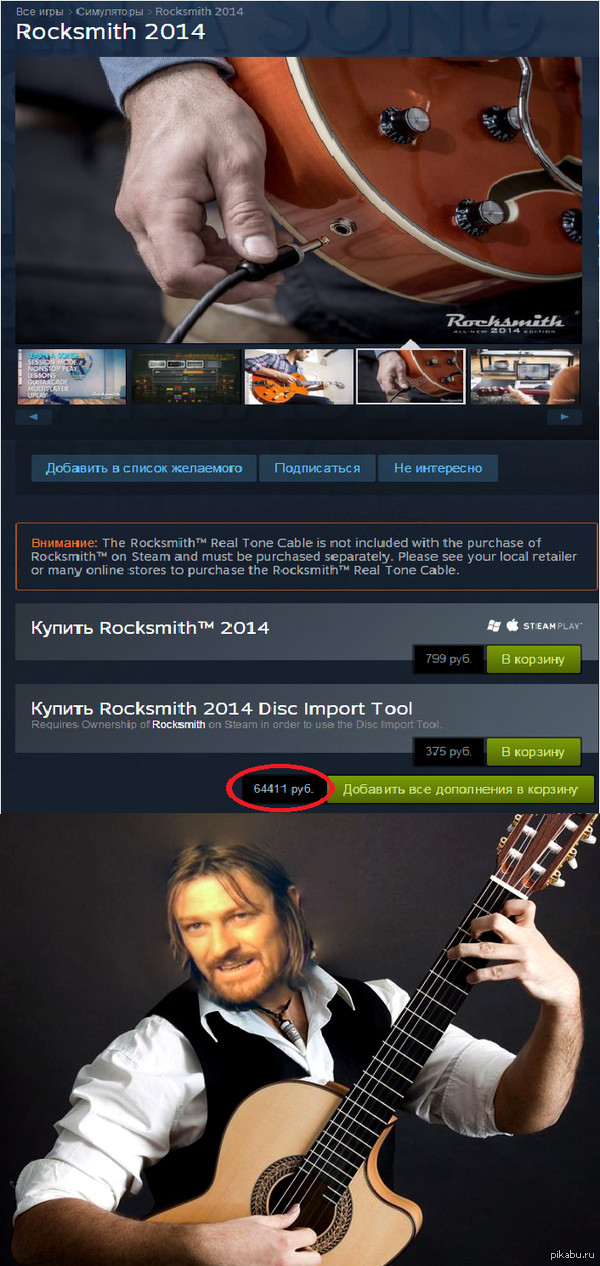Click the thumbnail strip scrollbar track
The height and width of the screenshot is (1266, 600).
300,416
